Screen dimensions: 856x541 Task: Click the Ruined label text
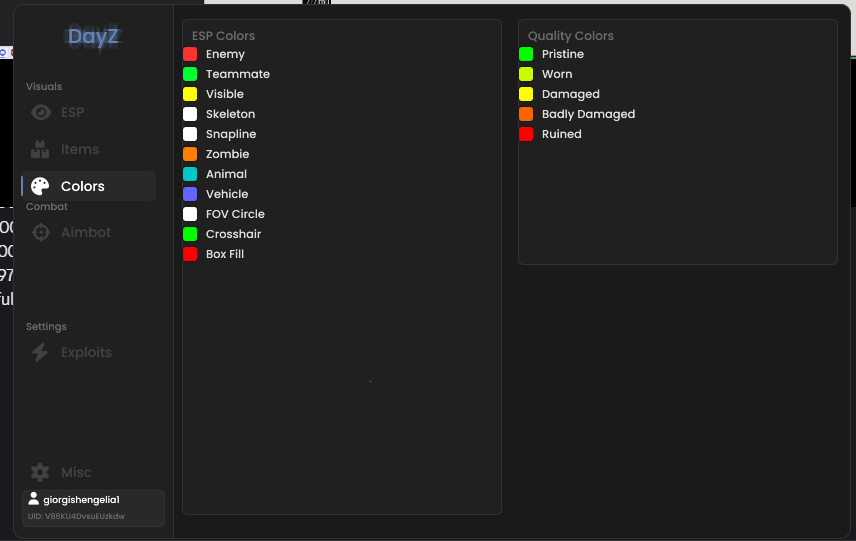(562, 134)
